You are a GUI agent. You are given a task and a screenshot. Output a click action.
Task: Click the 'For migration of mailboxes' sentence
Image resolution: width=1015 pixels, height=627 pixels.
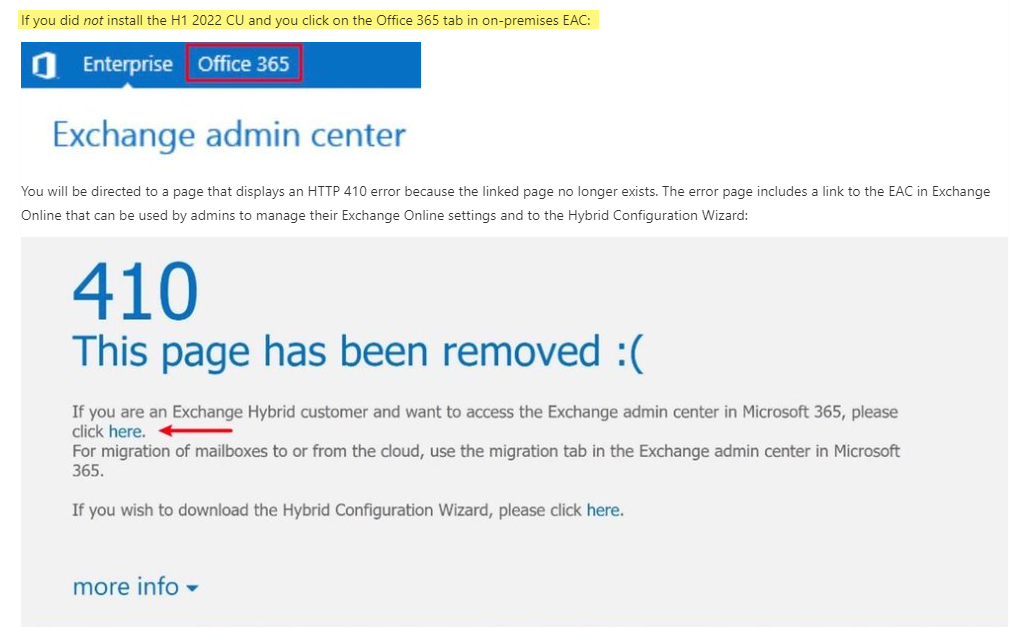[486, 461]
